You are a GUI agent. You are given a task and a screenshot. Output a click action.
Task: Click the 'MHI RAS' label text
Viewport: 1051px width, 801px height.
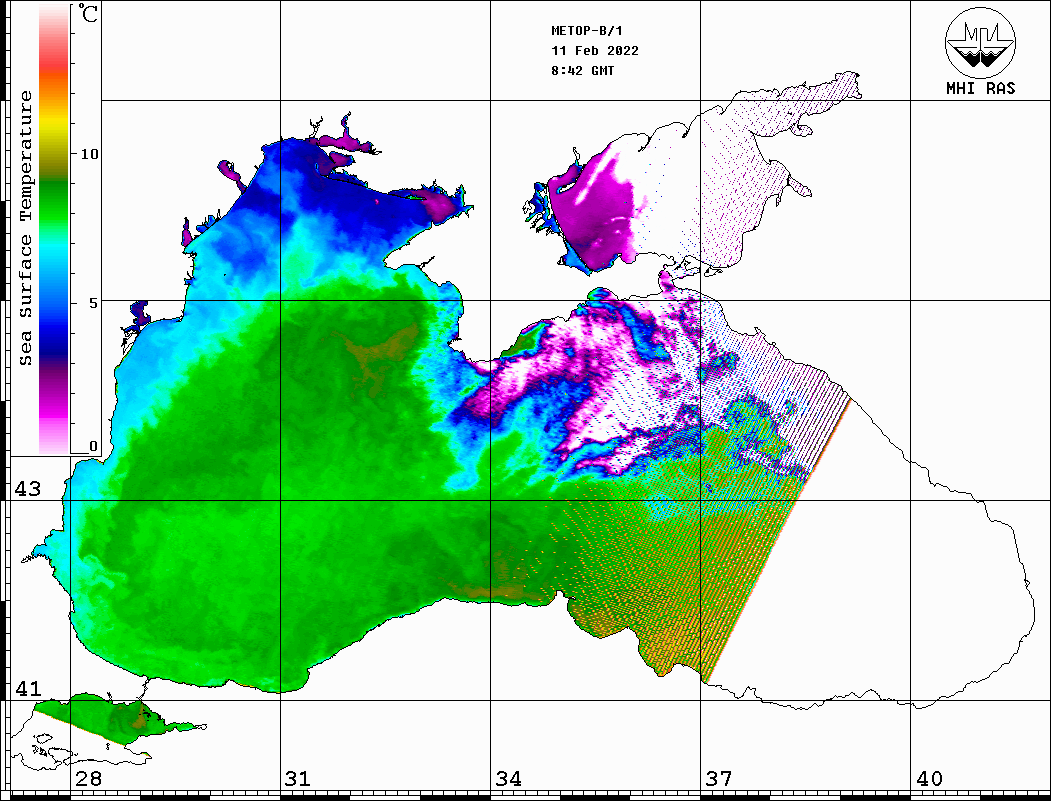click(981, 88)
